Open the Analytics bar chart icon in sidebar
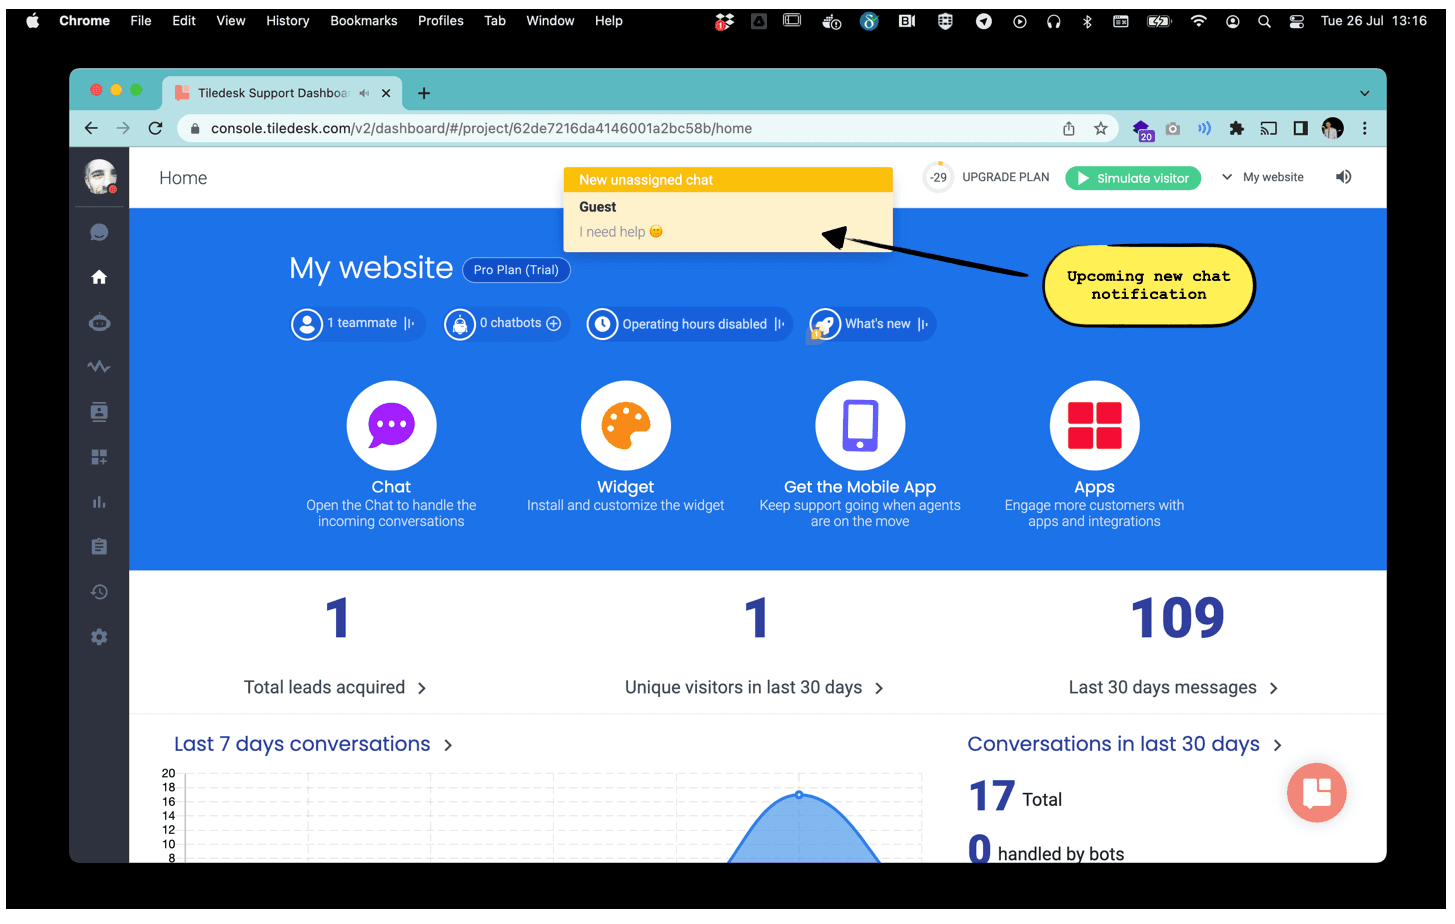This screenshot has width=1455, height=924. tap(99, 502)
